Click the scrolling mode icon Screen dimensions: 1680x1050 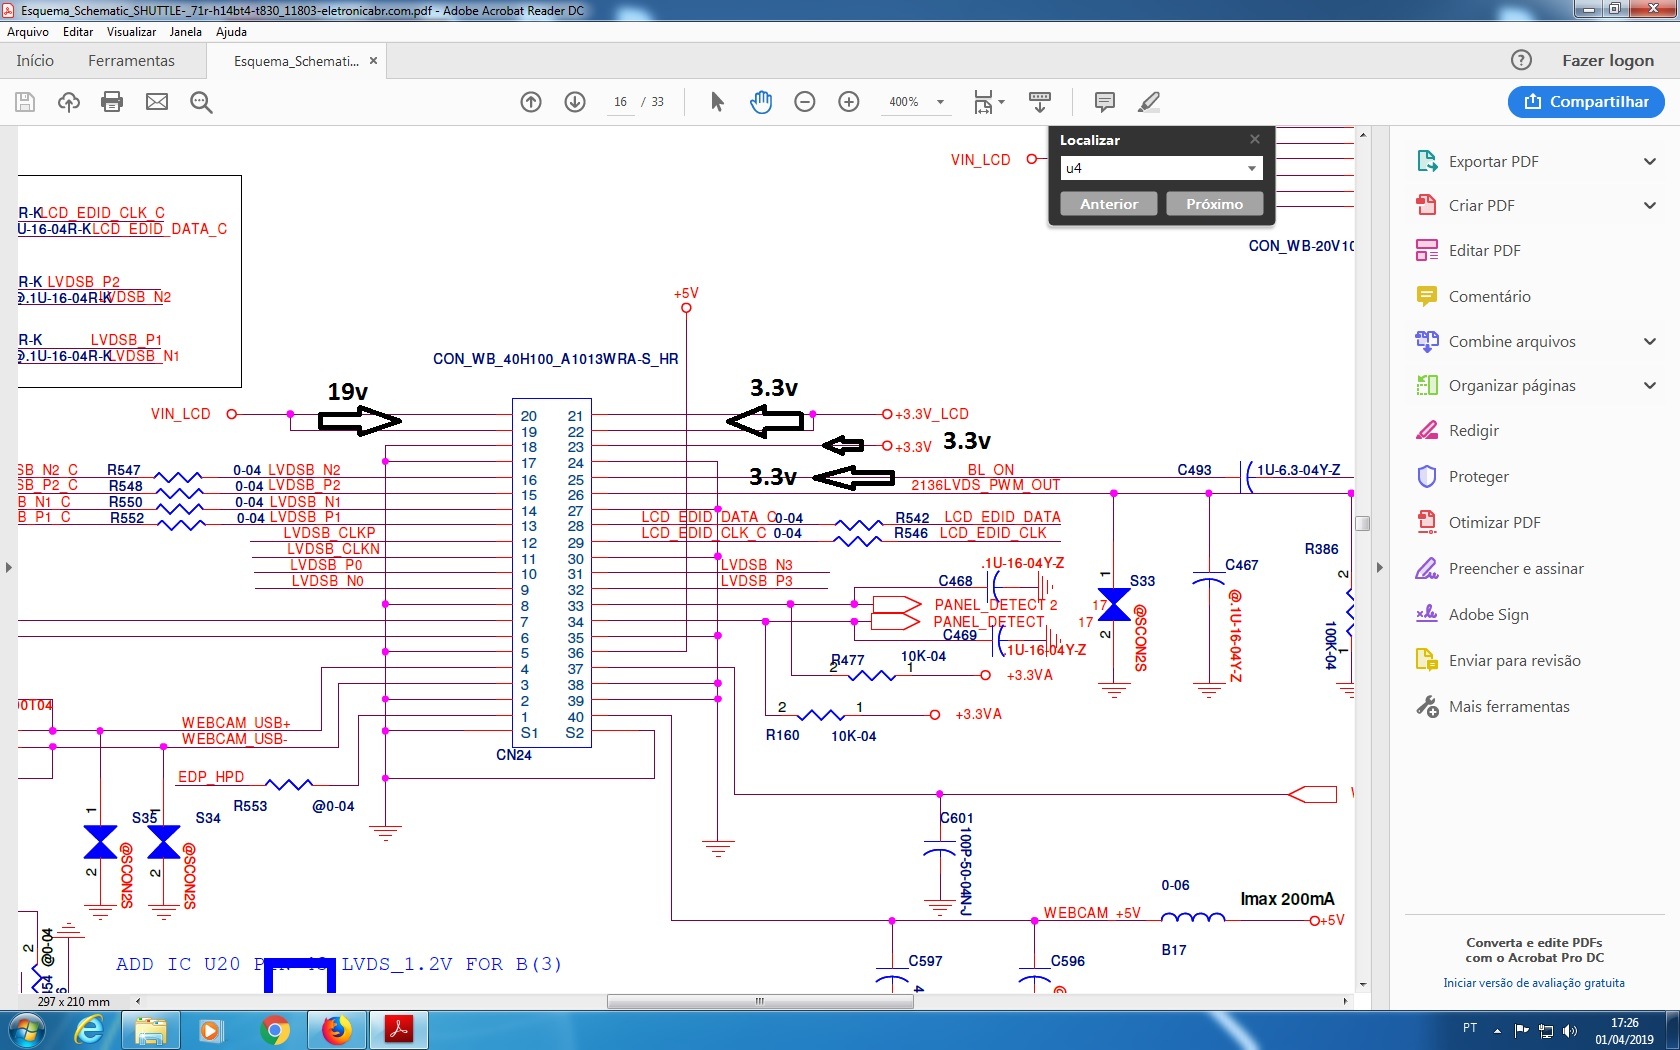coord(1040,102)
